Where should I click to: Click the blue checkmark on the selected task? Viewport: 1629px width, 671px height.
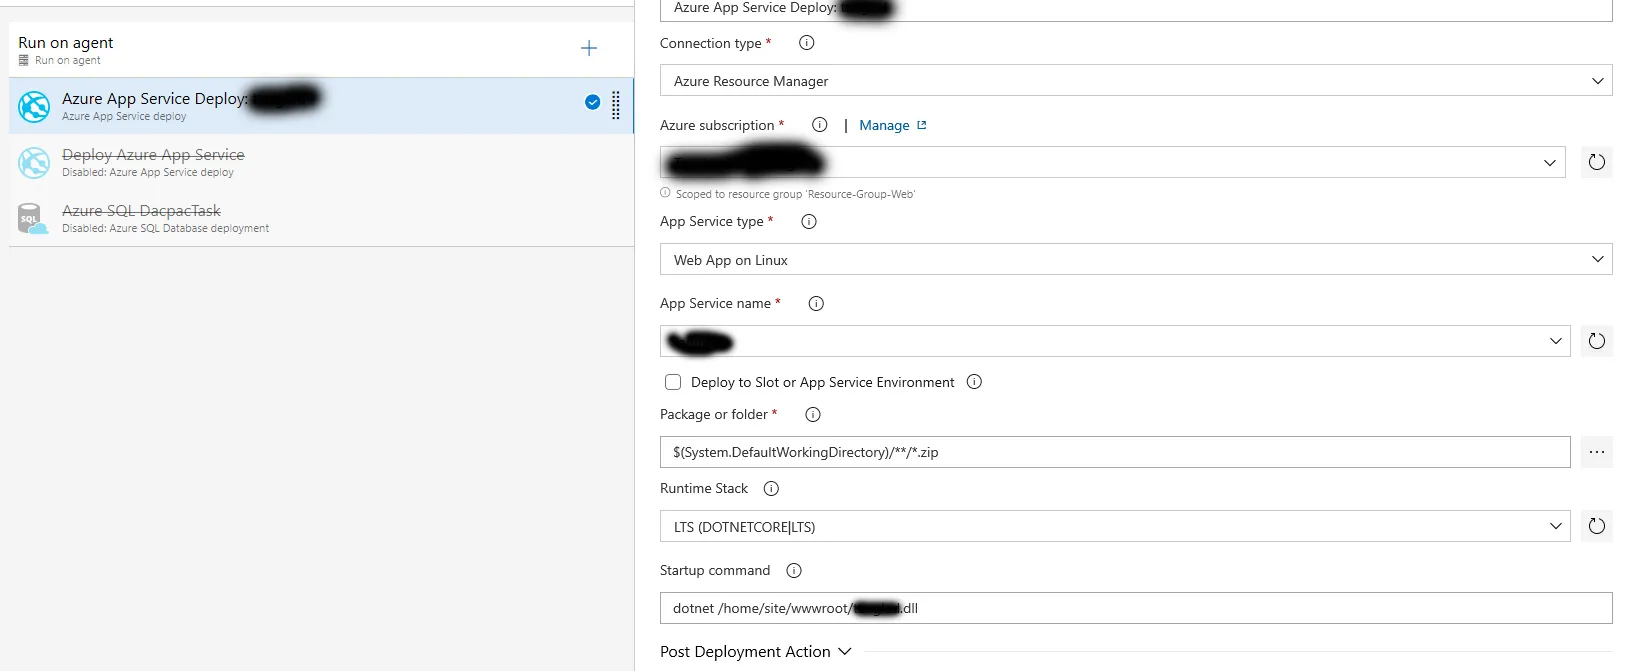point(592,102)
